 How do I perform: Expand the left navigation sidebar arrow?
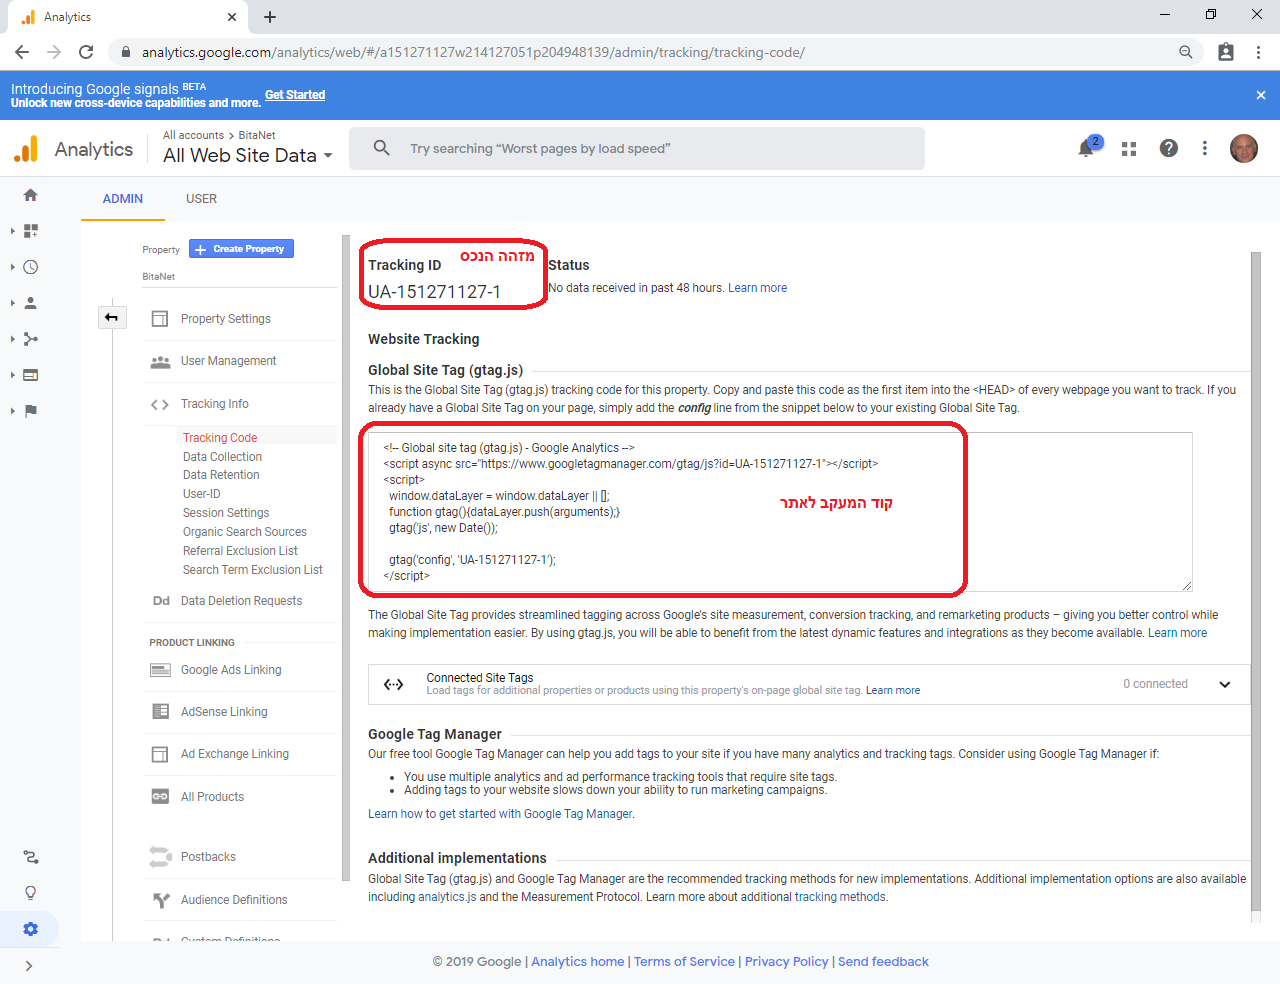tap(28, 966)
